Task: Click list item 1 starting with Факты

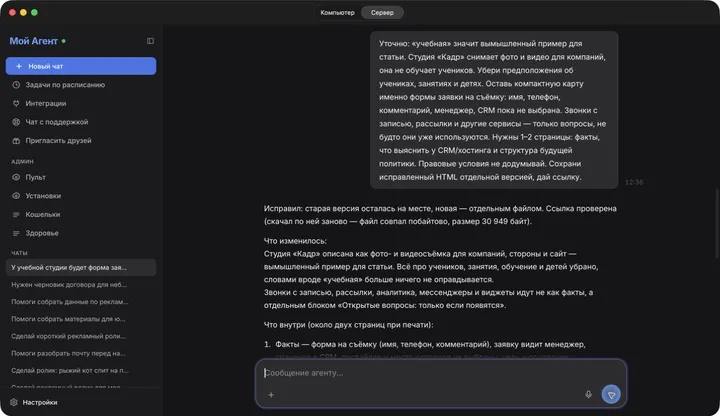Action: (x=425, y=344)
